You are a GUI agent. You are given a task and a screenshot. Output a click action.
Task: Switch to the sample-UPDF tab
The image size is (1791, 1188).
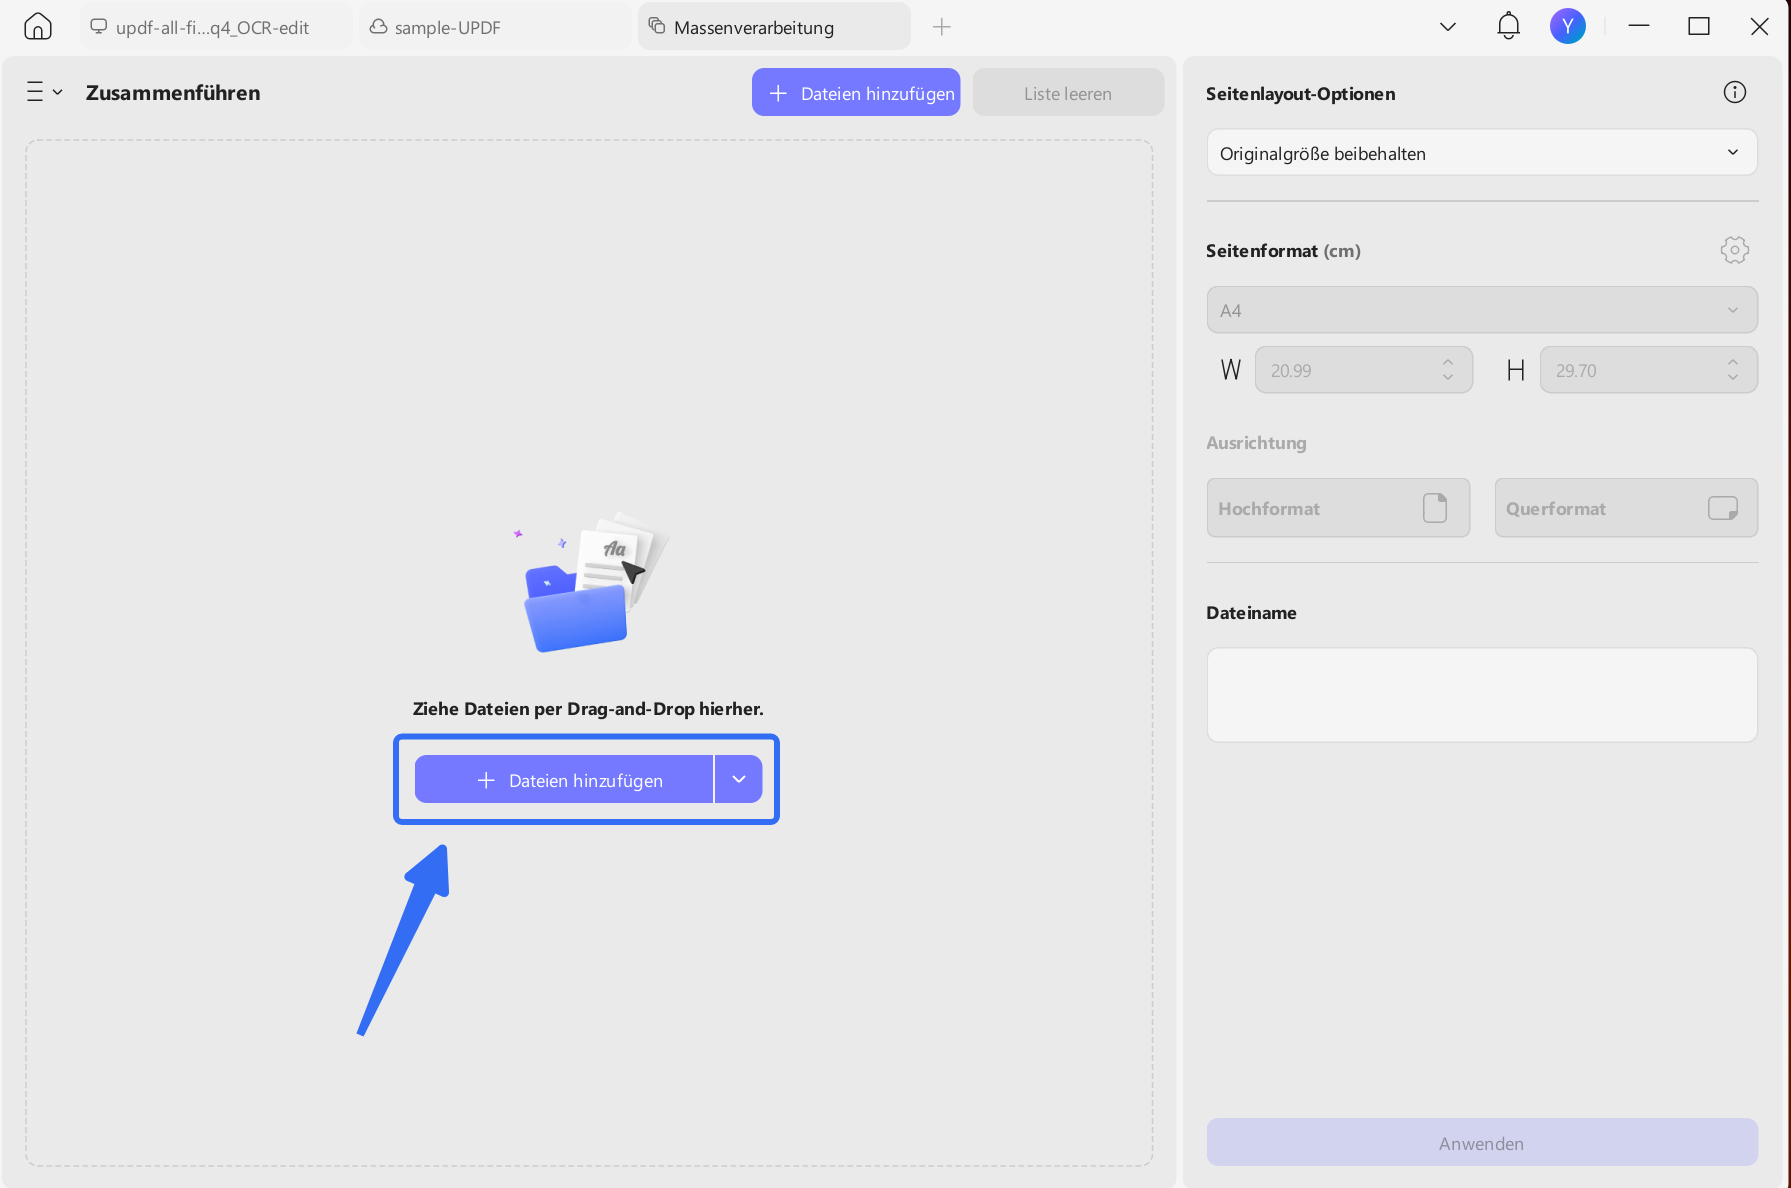tap(450, 27)
